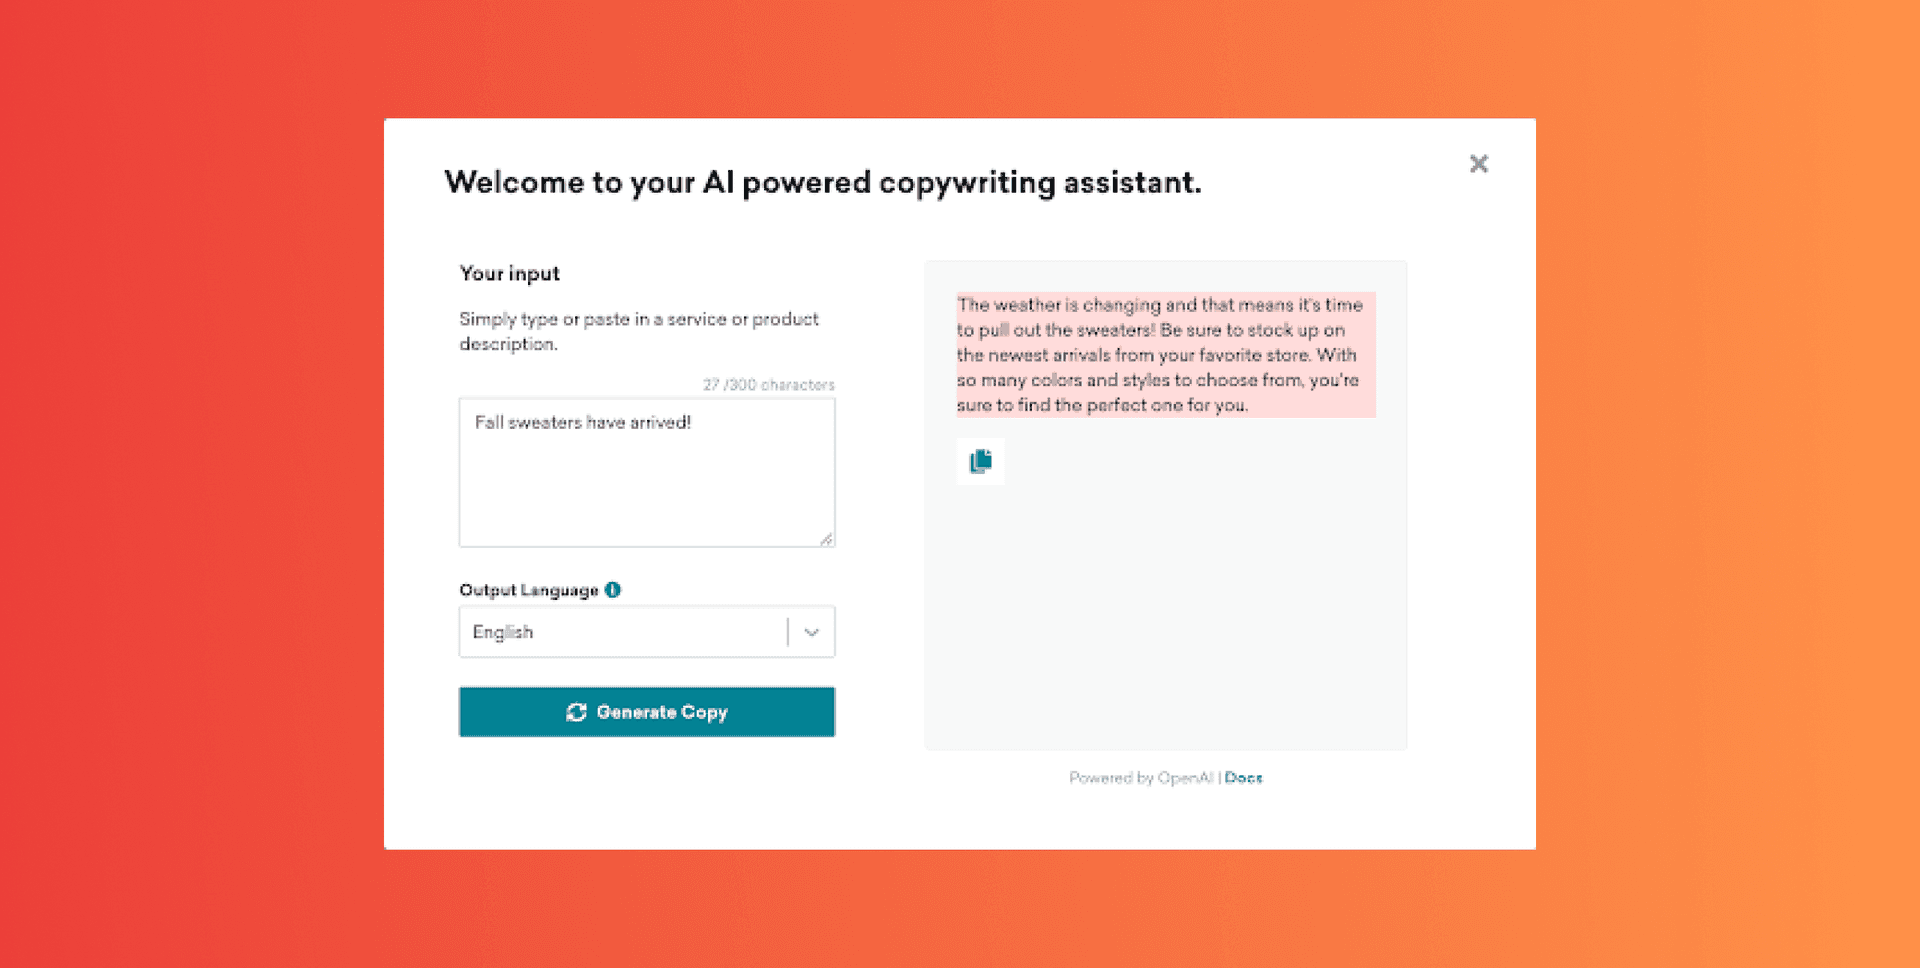Close the copywriting assistant dialog
The width and height of the screenshot is (1920, 968).
pyautogui.click(x=1478, y=164)
